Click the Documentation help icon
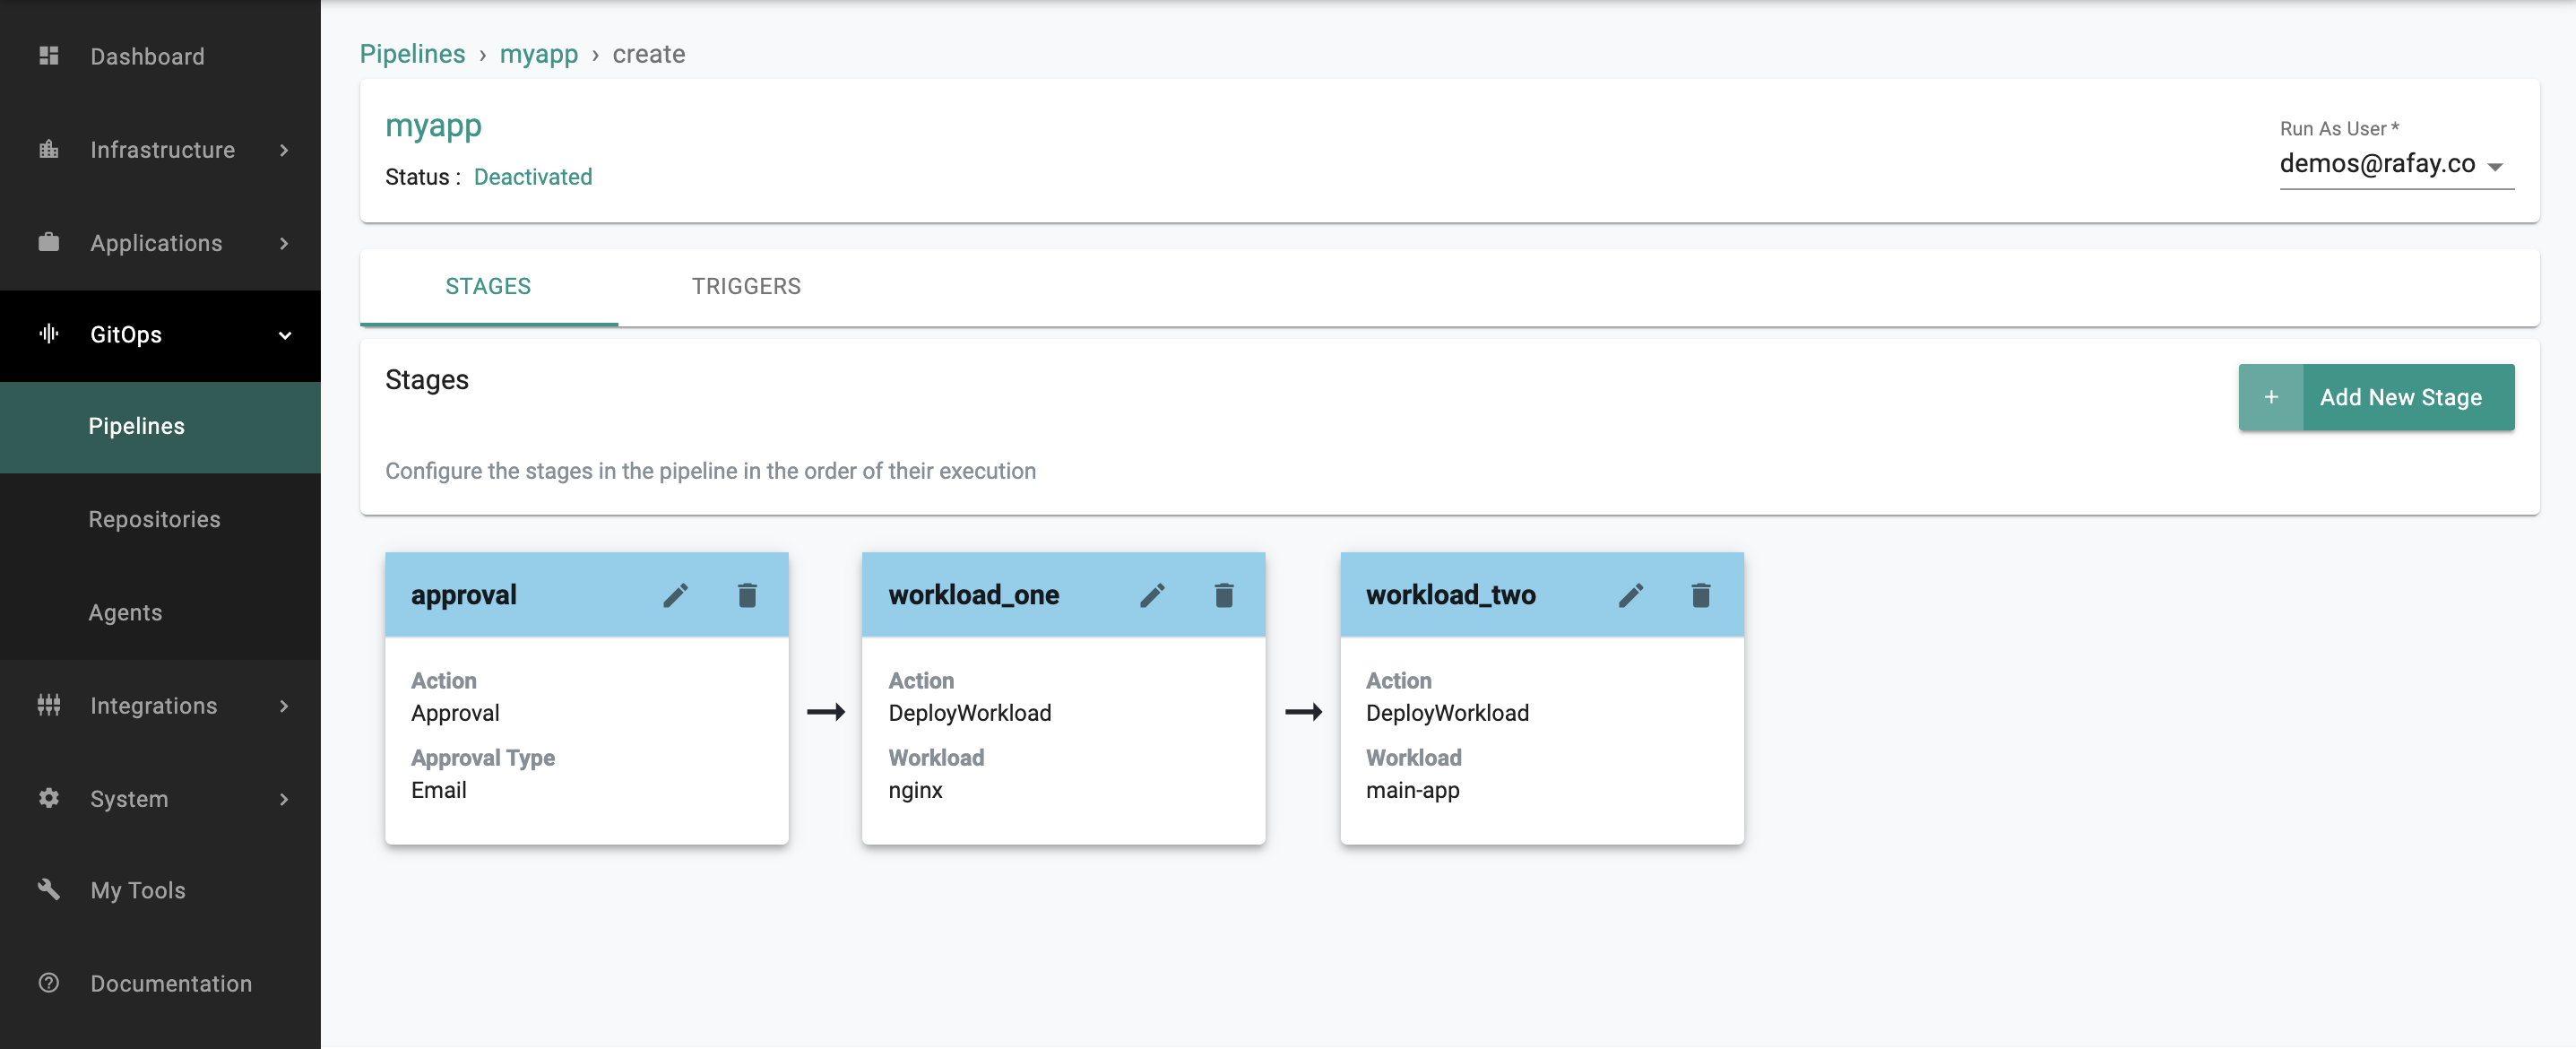The height and width of the screenshot is (1049, 2576). click(48, 983)
